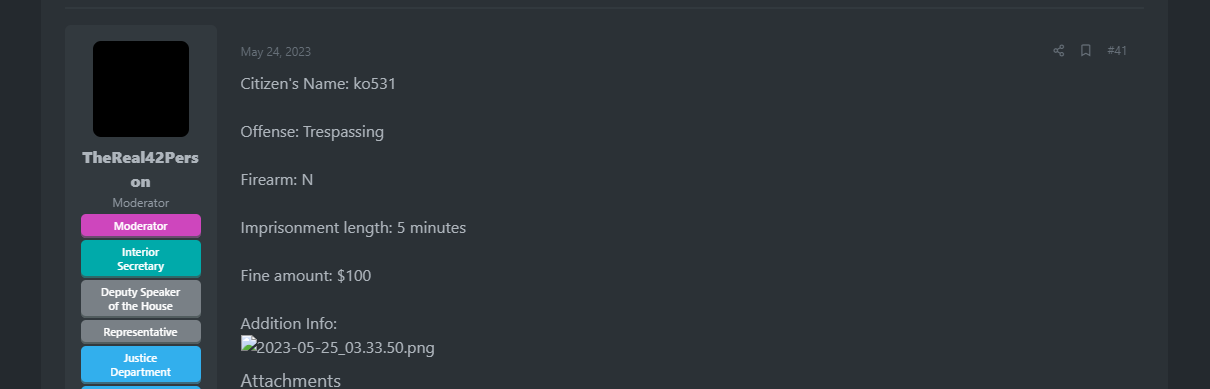Click the Firearm: N line

click(x=277, y=180)
